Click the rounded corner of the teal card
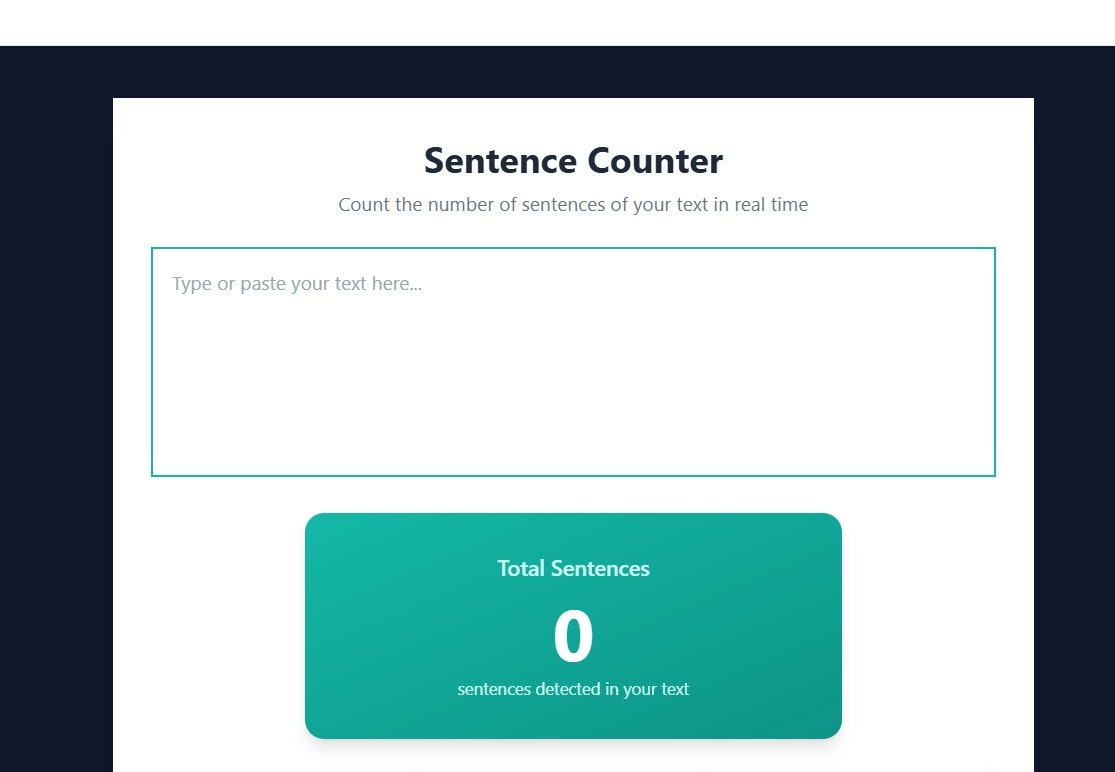Viewport: 1115px width, 772px height. pyautogui.click(x=312, y=520)
